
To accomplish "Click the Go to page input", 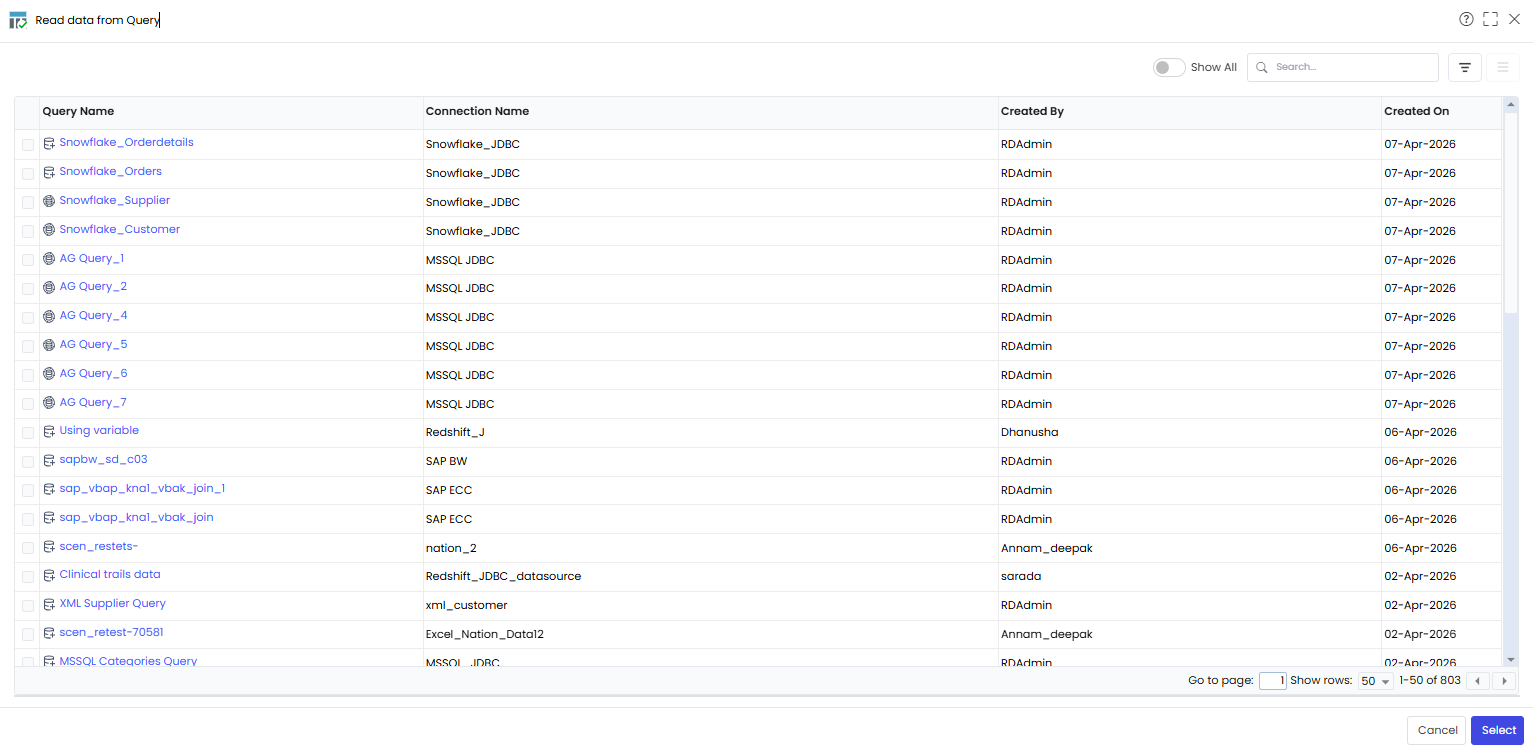I will pos(1272,681).
